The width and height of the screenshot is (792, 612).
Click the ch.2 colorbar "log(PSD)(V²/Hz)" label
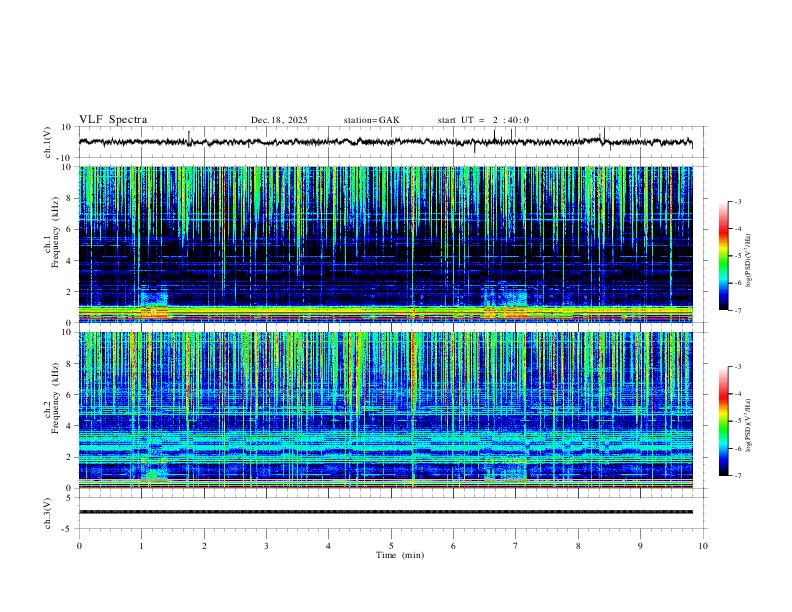(x=748, y=426)
